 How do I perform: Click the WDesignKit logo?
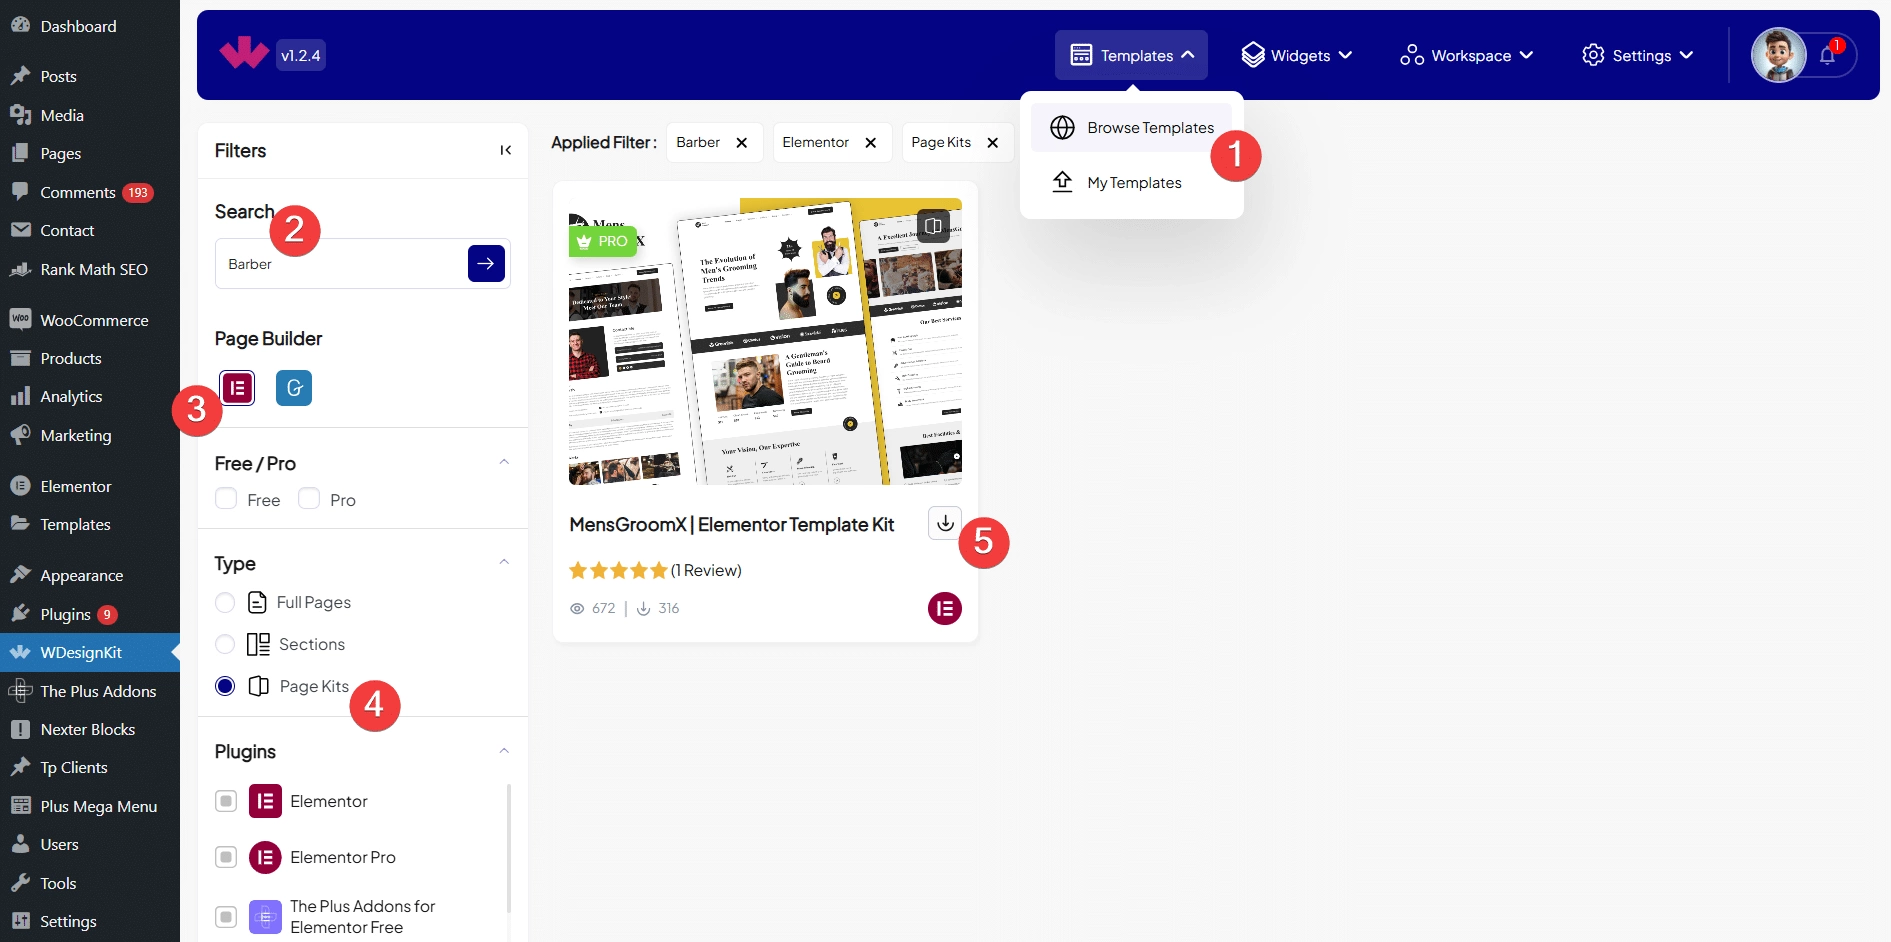pyautogui.click(x=244, y=54)
